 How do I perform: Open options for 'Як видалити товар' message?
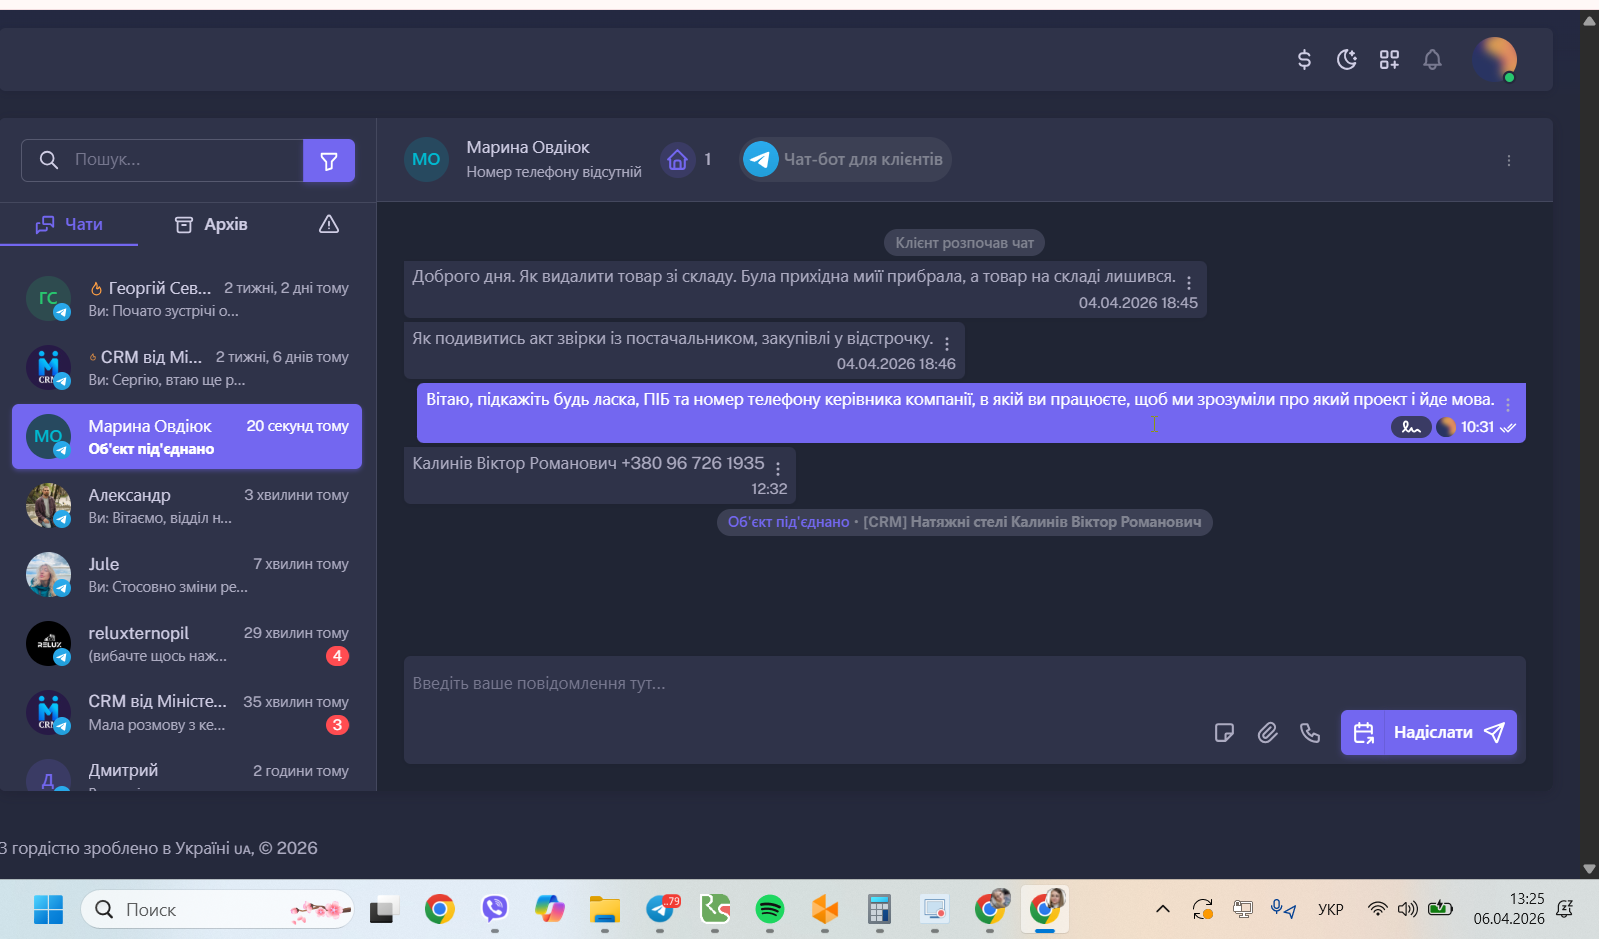pos(1189,283)
